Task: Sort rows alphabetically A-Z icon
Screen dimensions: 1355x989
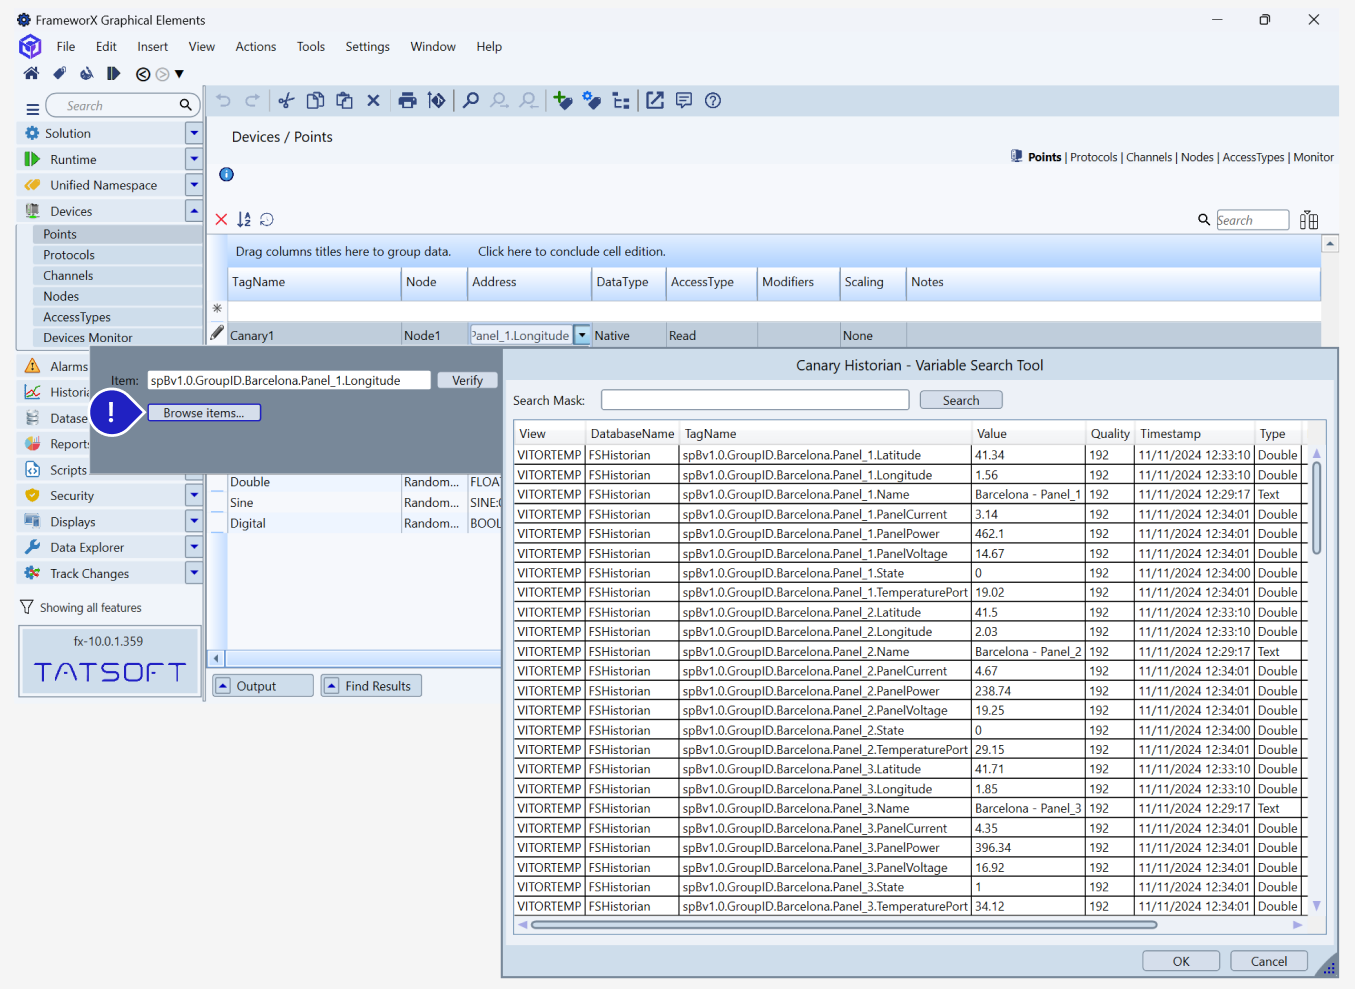Action: click(x=244, y=220)
